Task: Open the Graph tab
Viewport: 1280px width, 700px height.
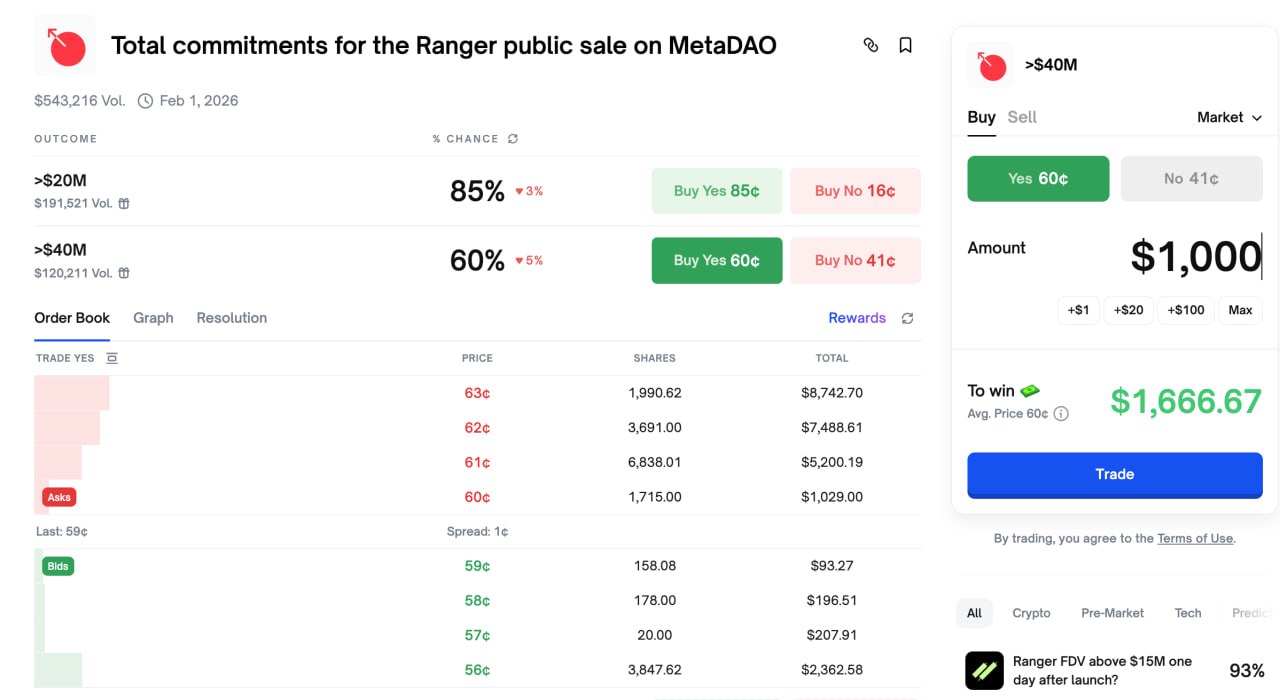Action: click(x=153, y=318)
